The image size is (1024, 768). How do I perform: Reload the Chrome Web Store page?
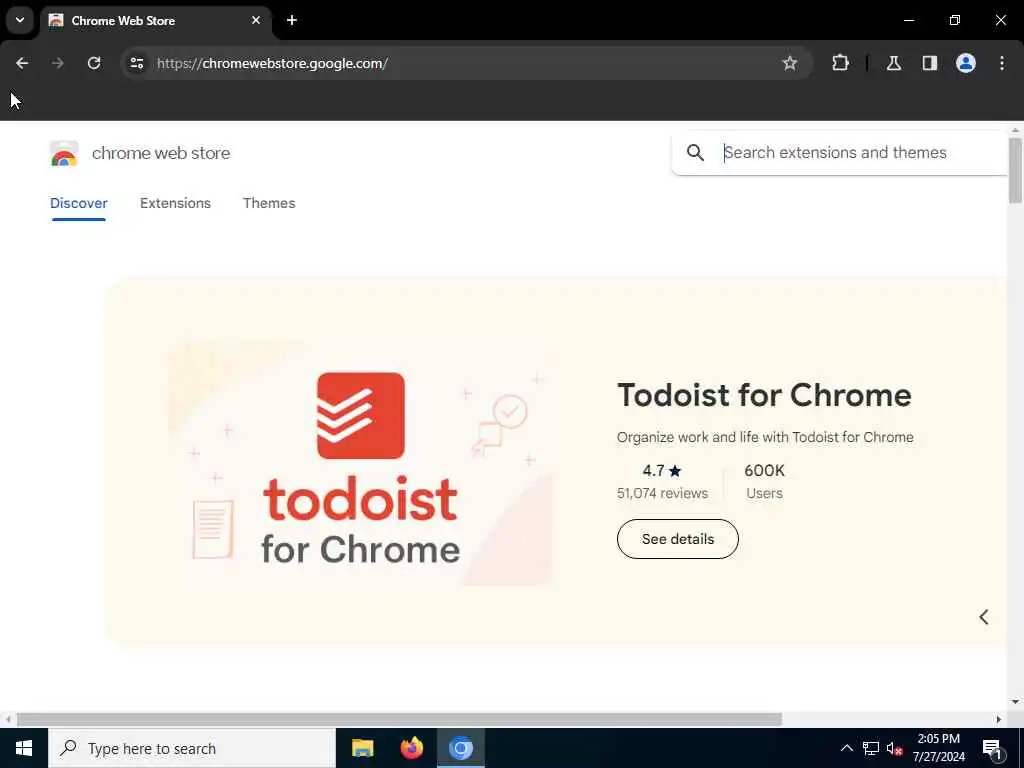tap(94, 63)
